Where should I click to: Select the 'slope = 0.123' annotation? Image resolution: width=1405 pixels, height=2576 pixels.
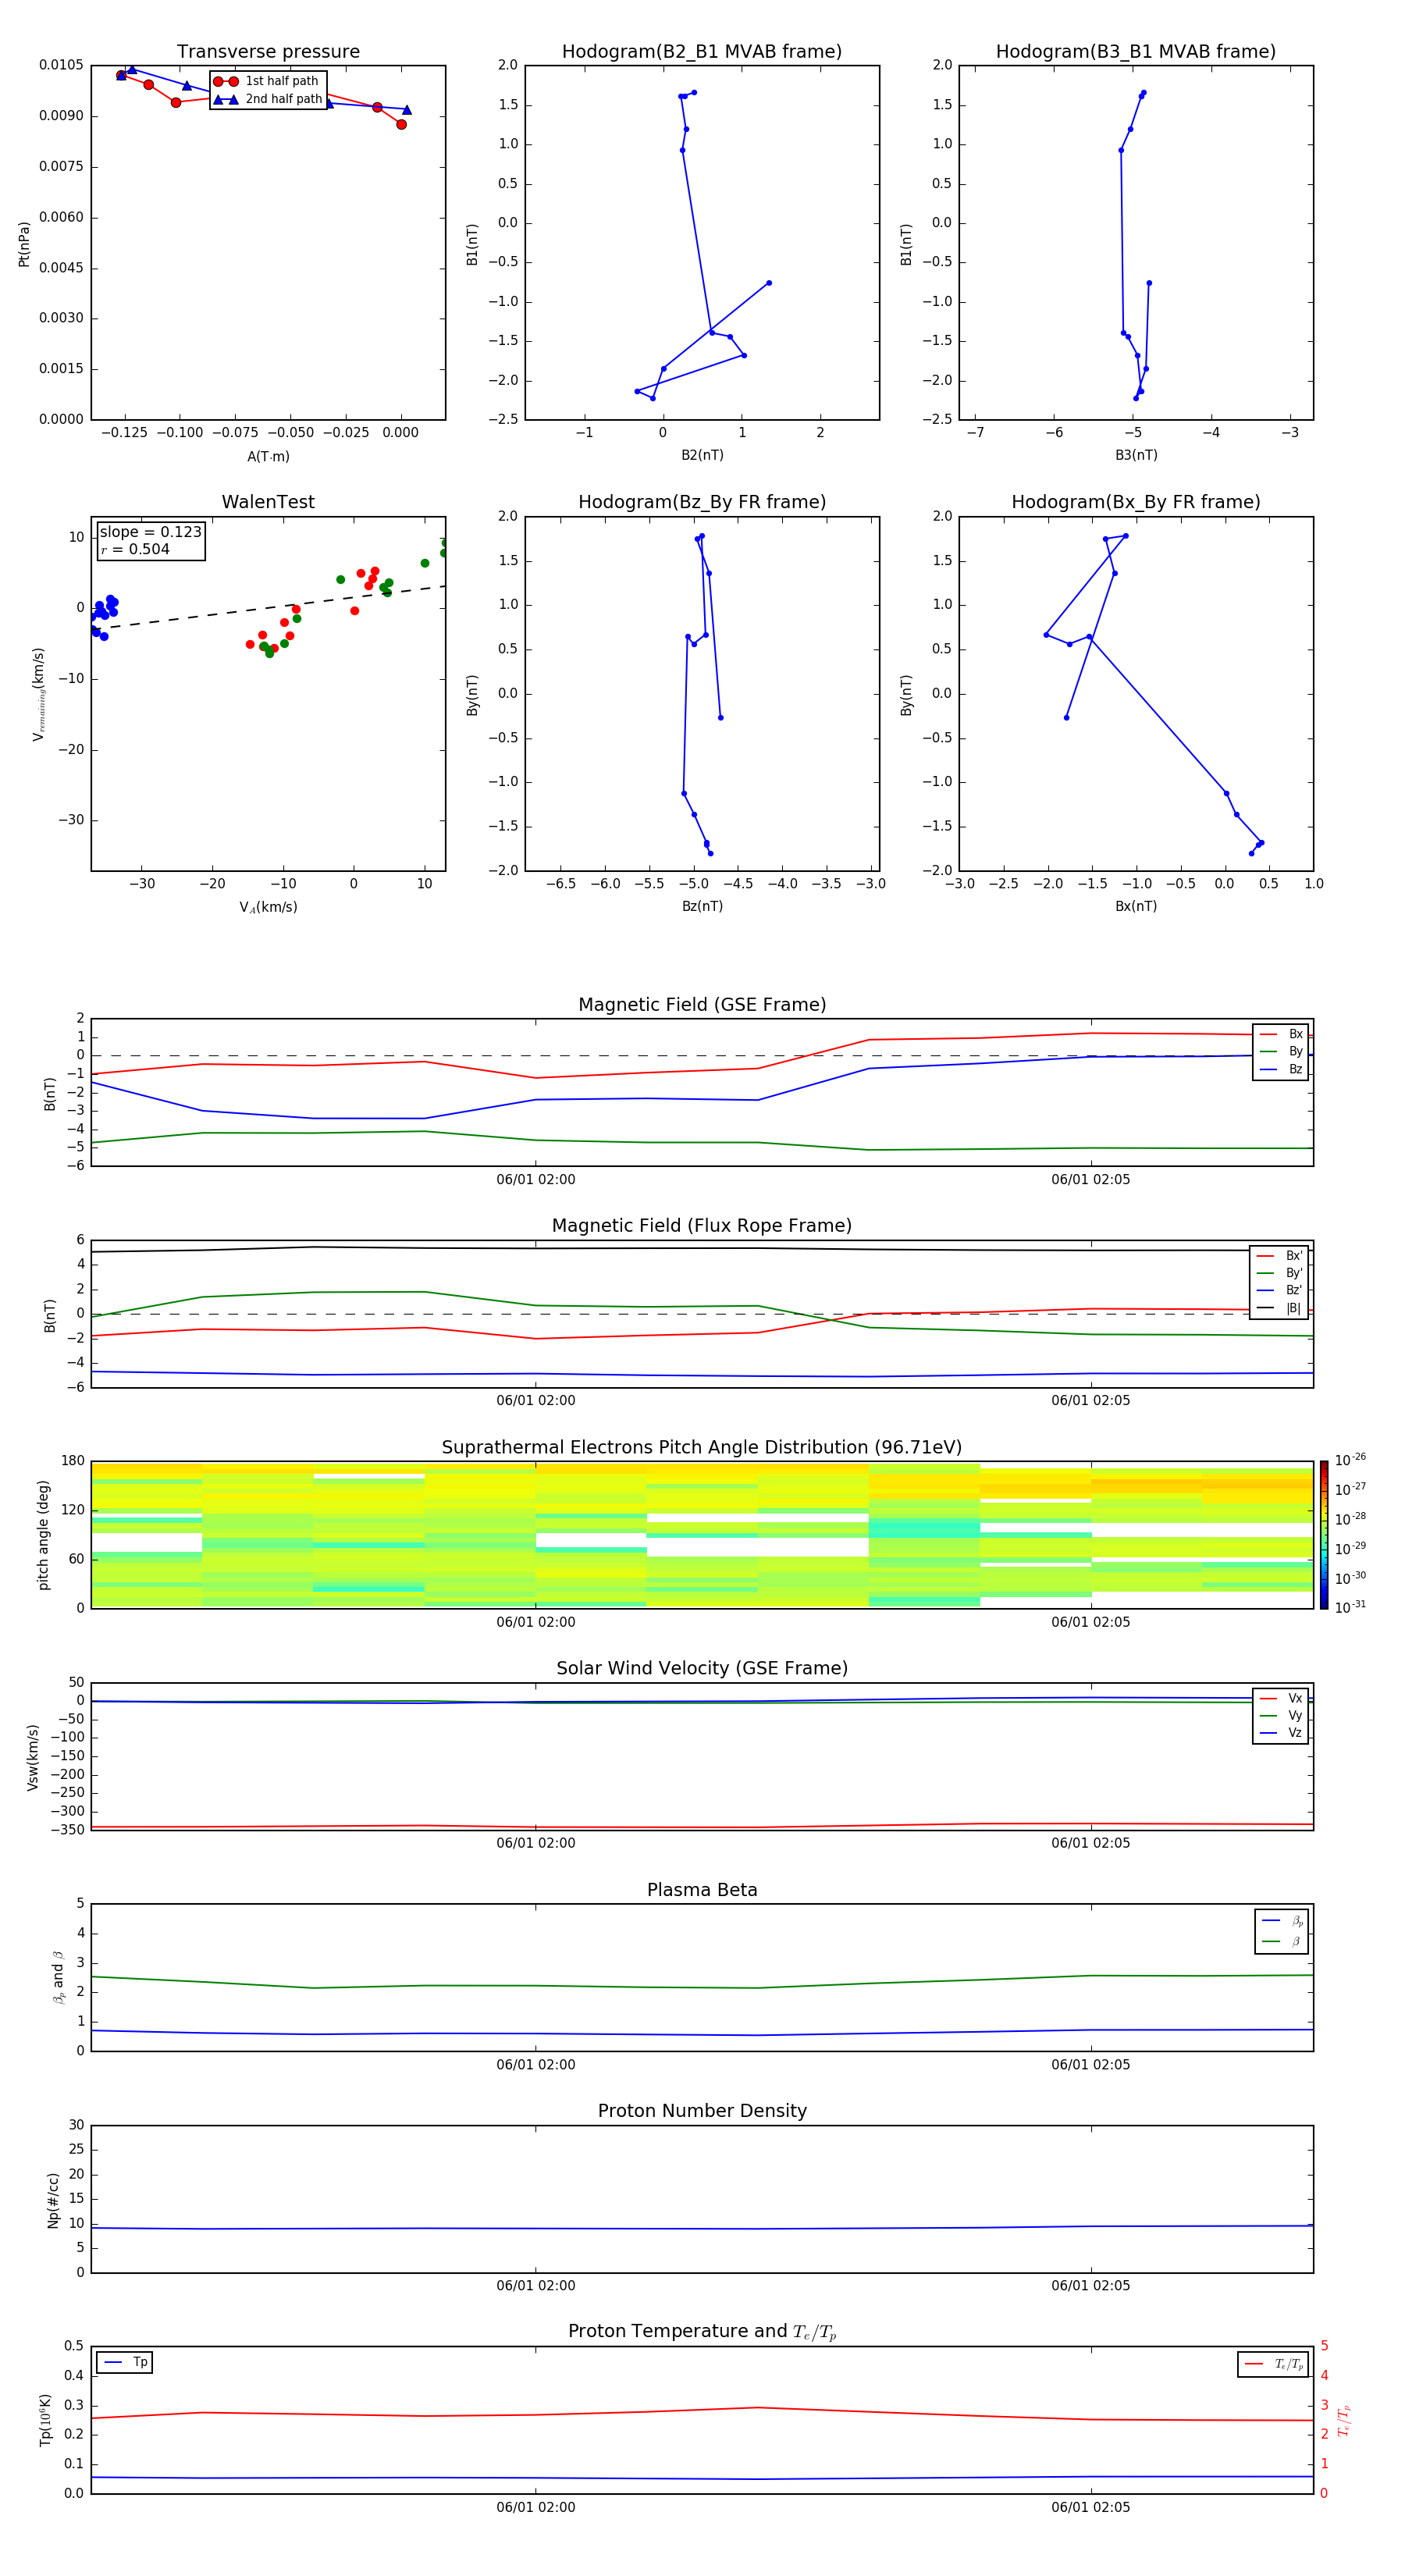tap(150, 532)
